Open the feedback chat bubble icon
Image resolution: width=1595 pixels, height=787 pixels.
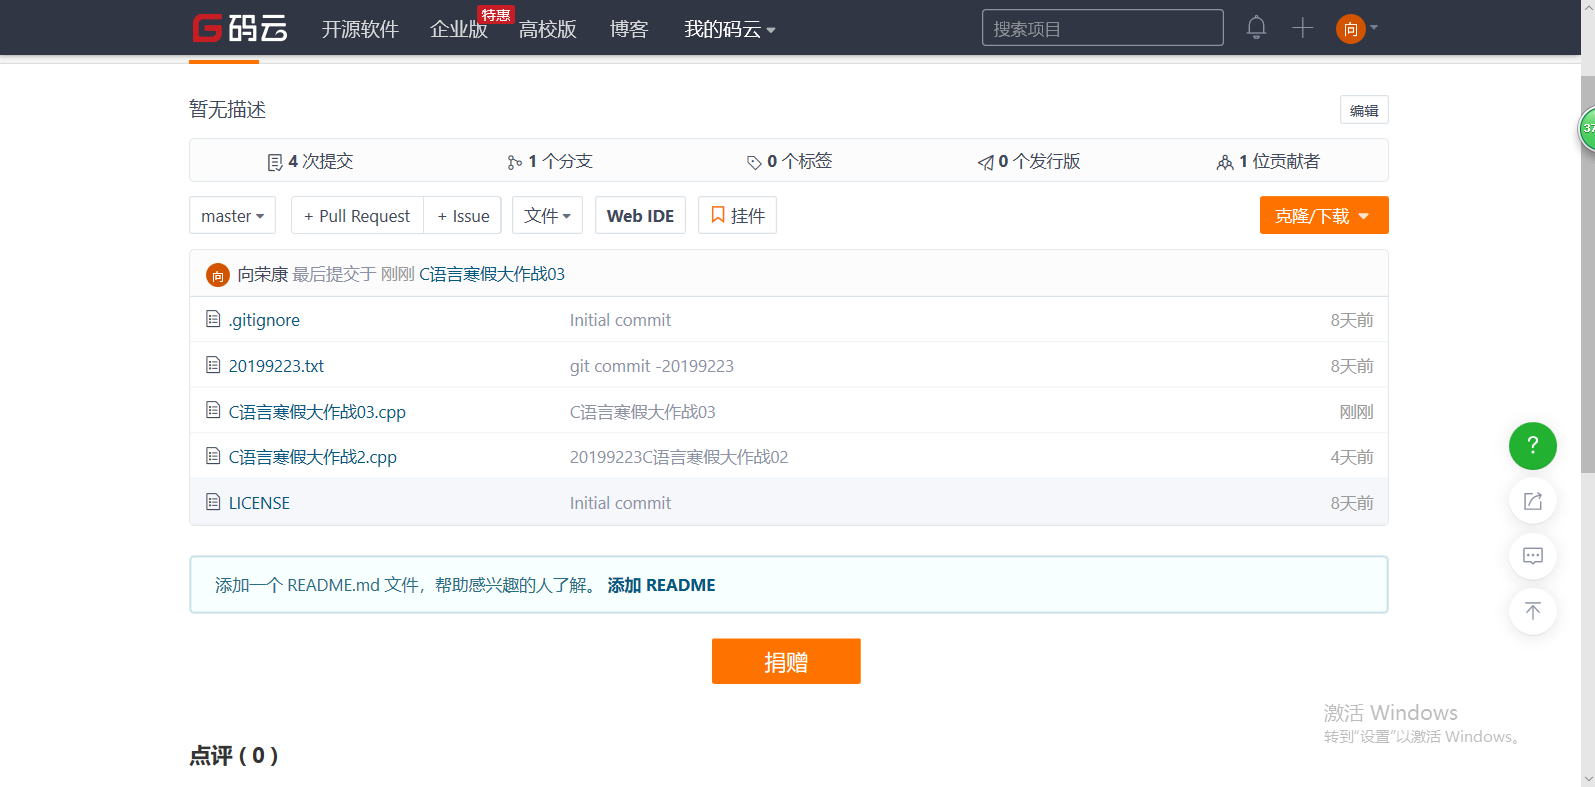1532,556
